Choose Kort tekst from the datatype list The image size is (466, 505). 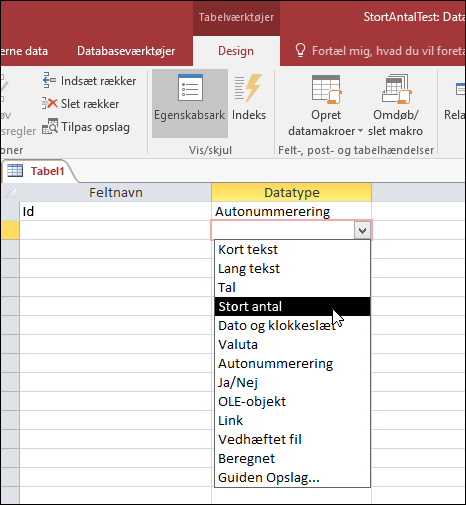(x=292, y=249)
